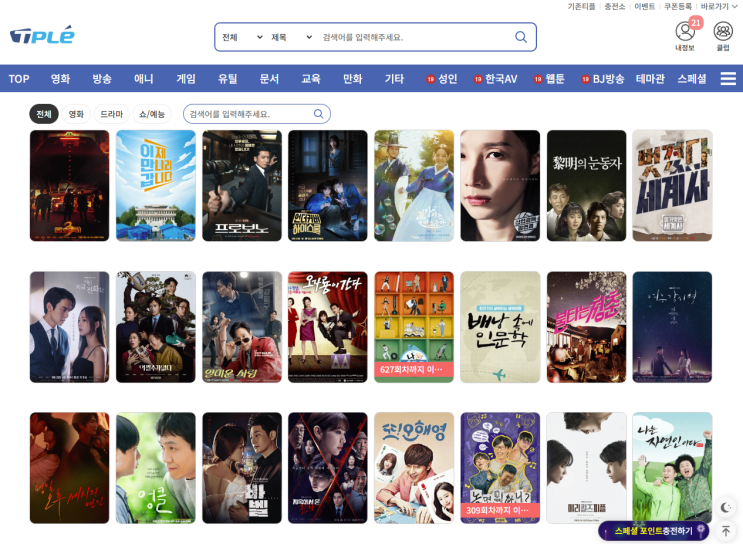
Task: Open the 나는 자연인이다 poster
Action: coord(672,468)
